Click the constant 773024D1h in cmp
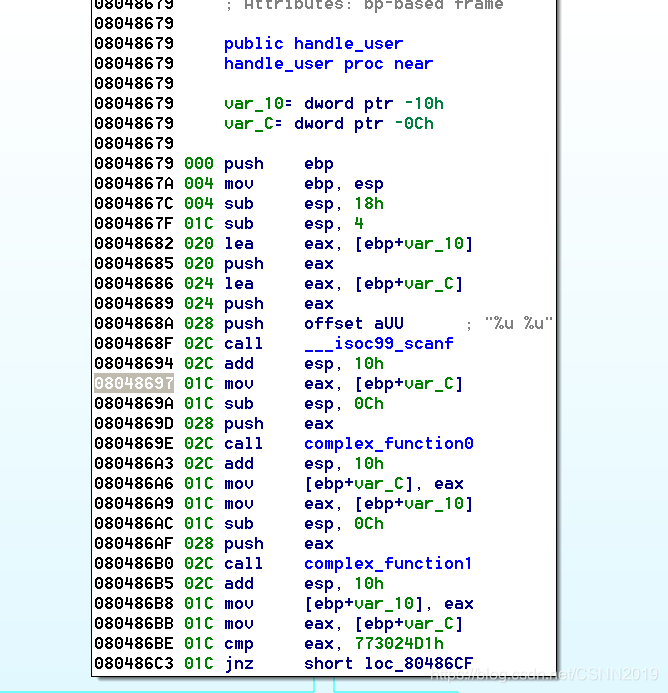Viewport: 668px width, 693px height. click(x=399, y=644)
